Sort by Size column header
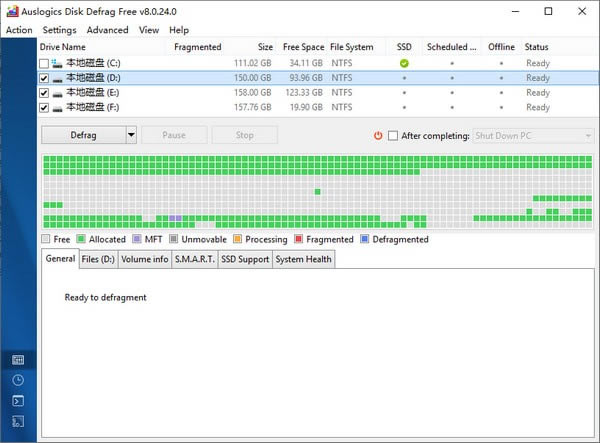This screenshot has width=600, height=443. pos(266,47)
